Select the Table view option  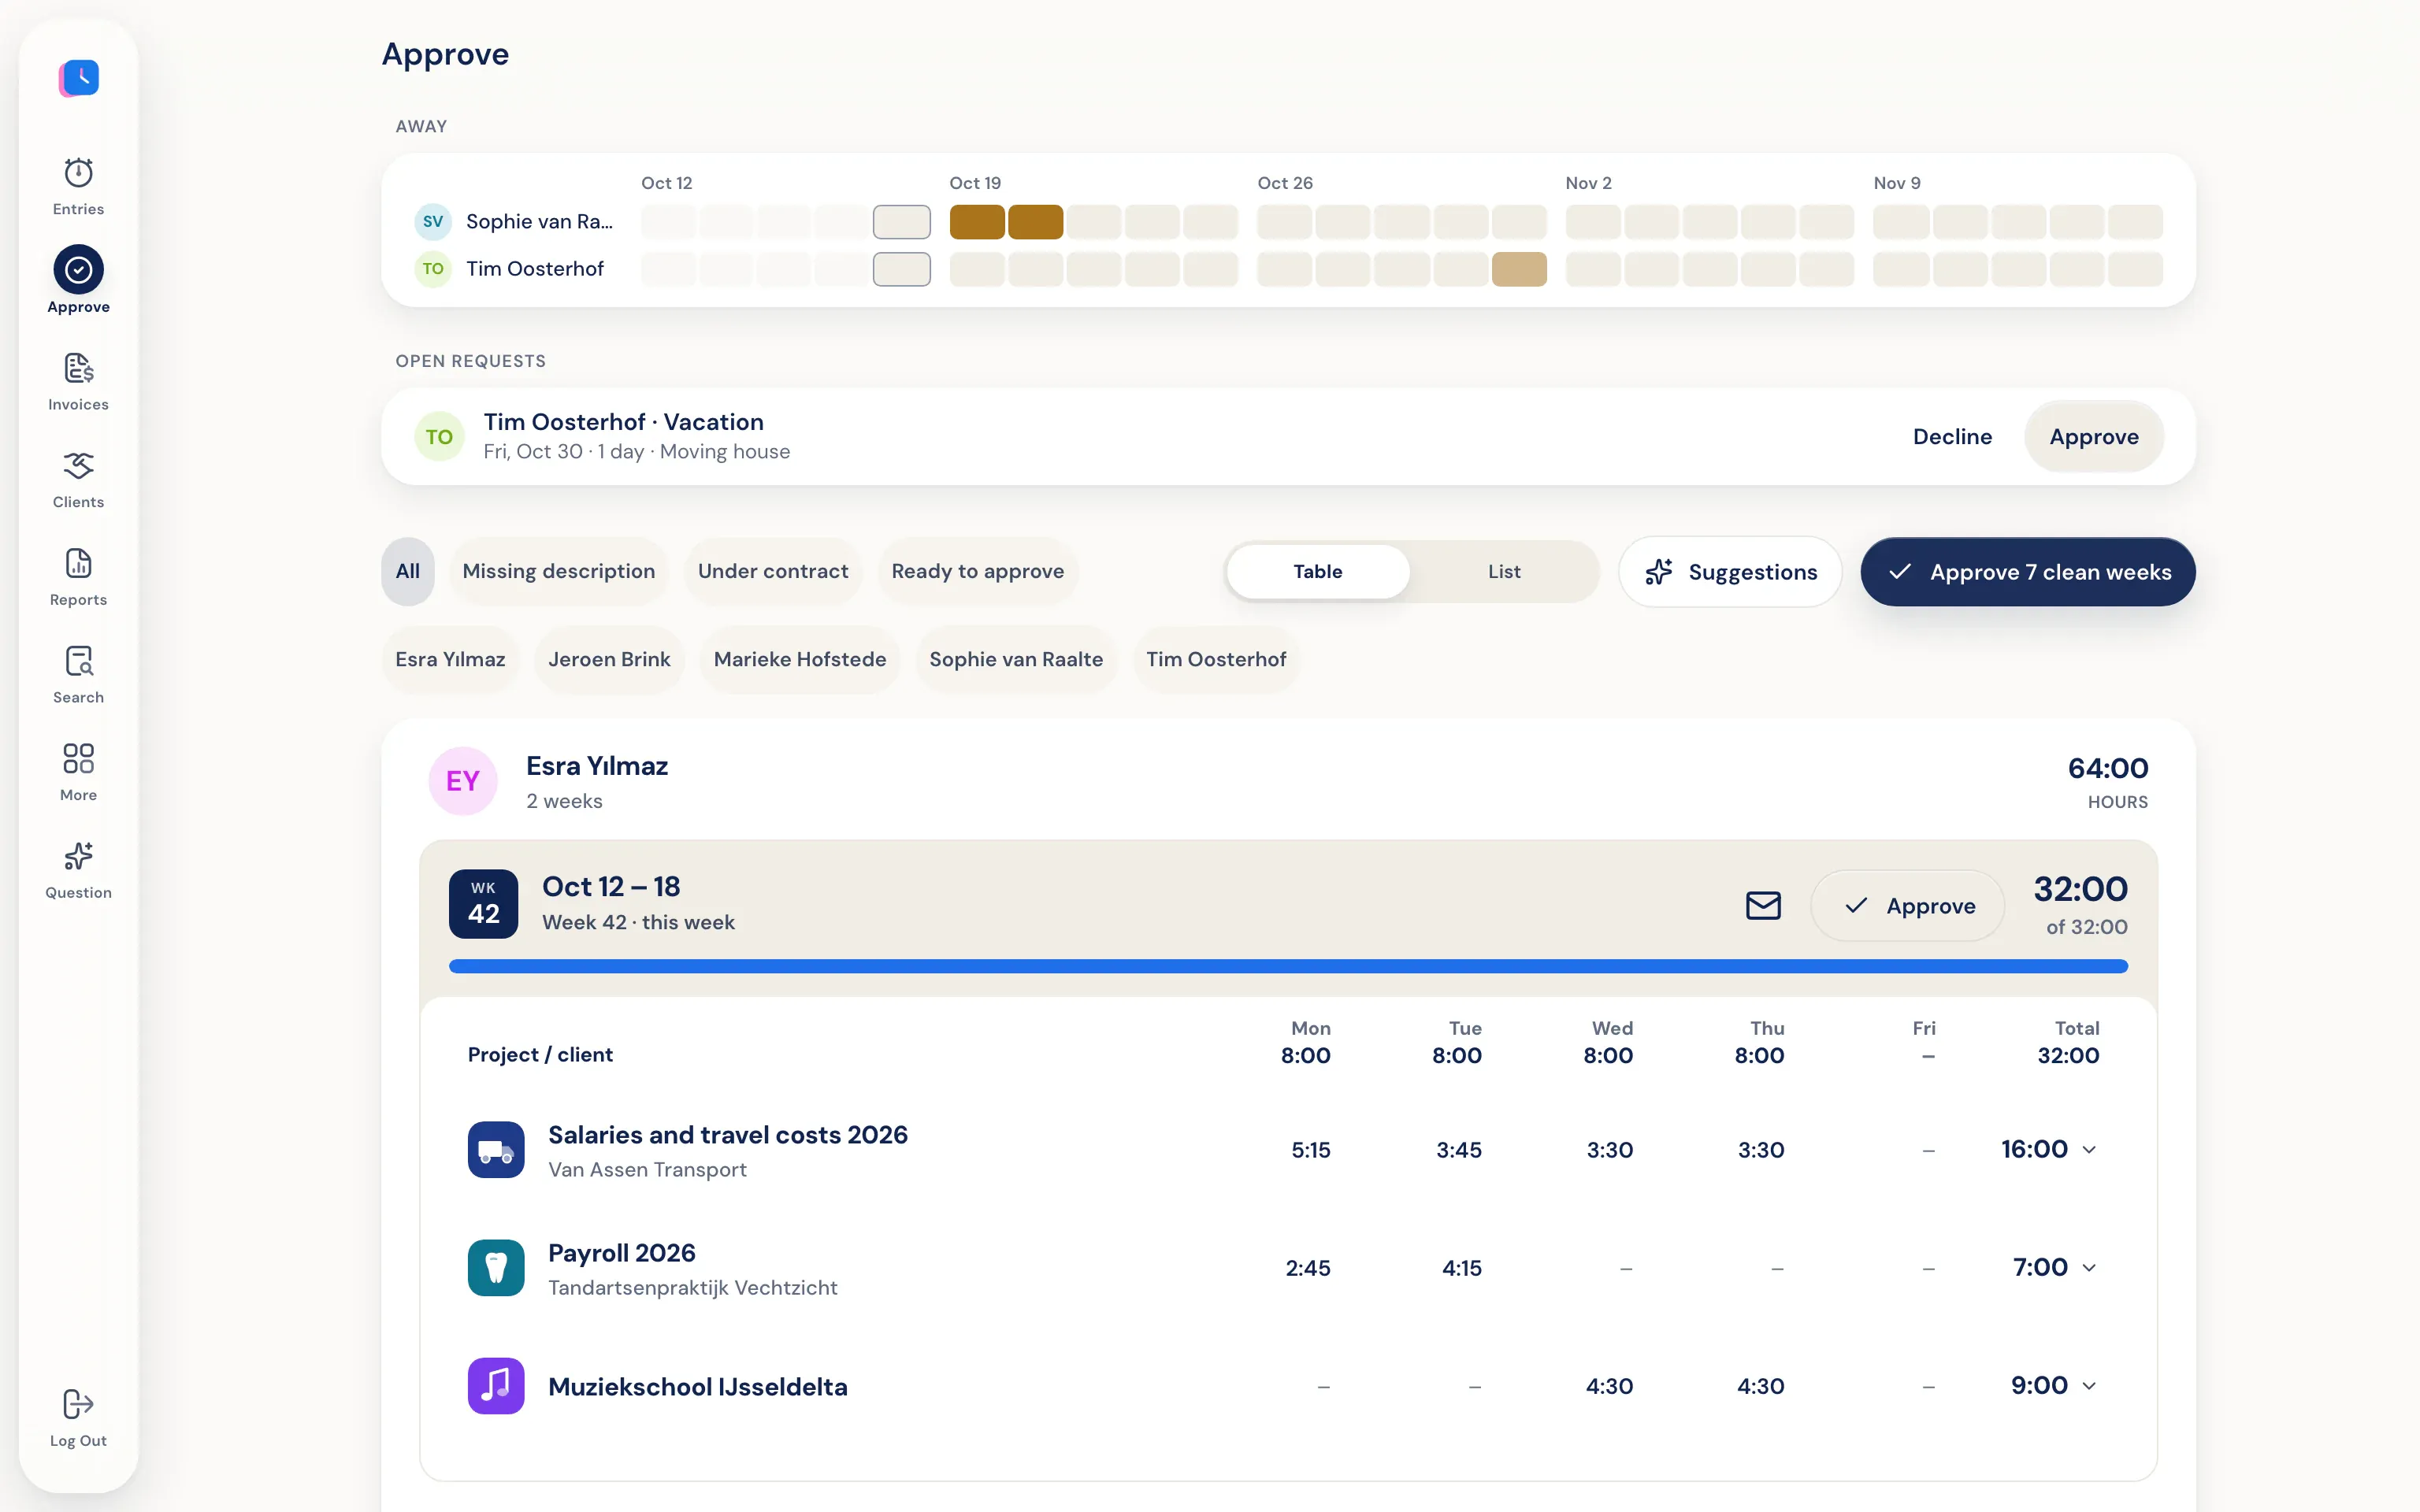(x=1317, y=571)
